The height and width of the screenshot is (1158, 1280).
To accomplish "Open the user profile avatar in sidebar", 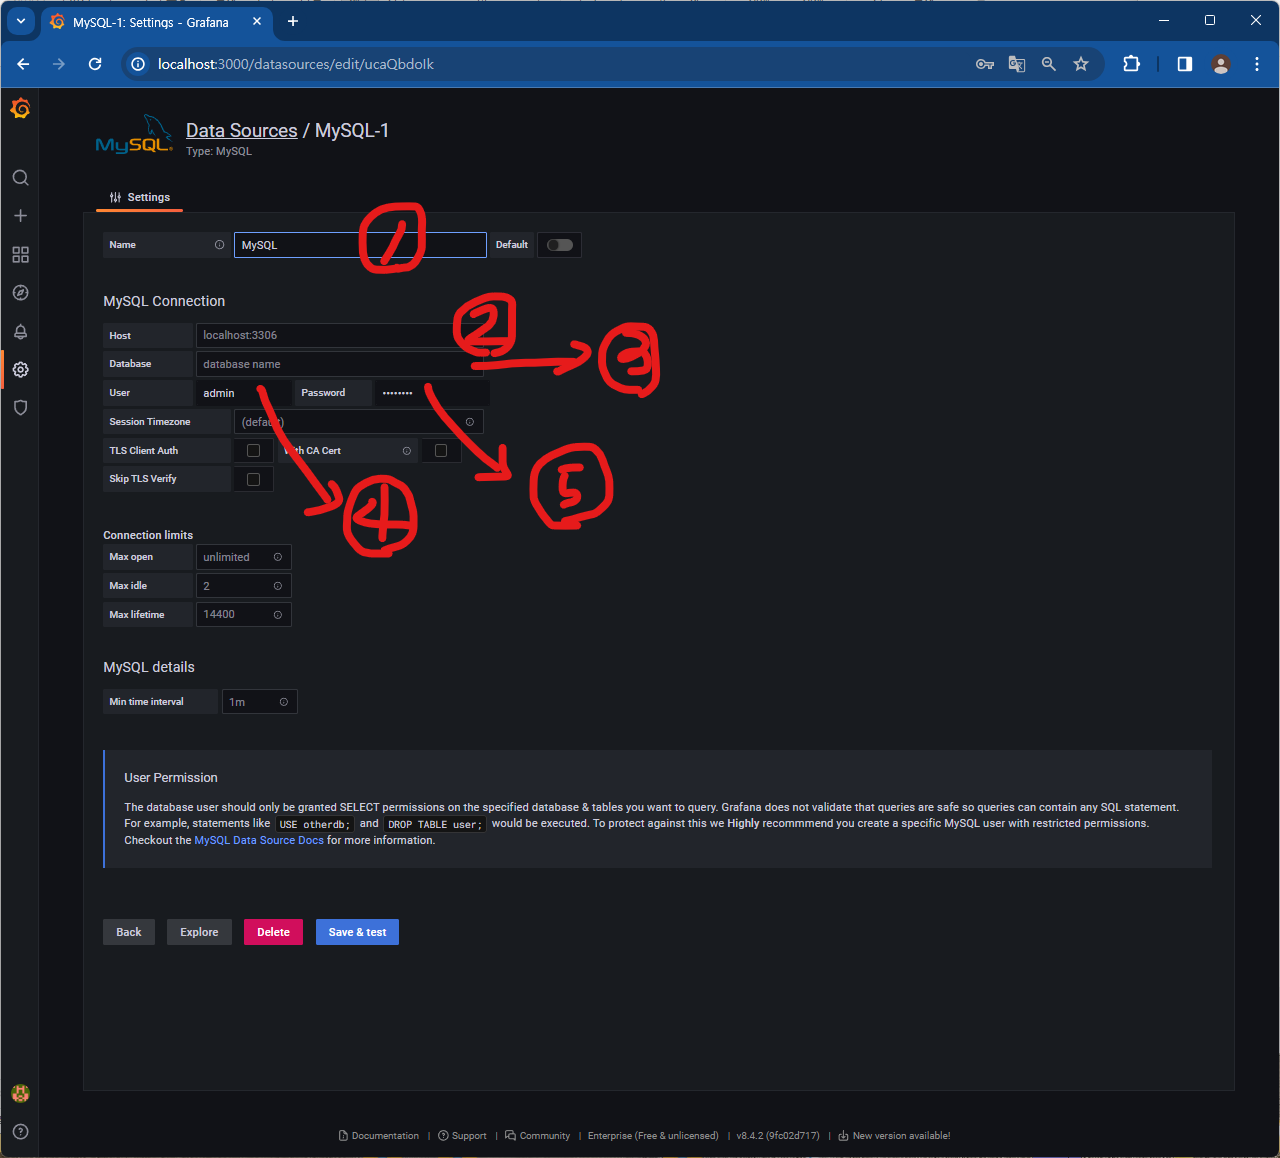I will (x=20, y=1093).
